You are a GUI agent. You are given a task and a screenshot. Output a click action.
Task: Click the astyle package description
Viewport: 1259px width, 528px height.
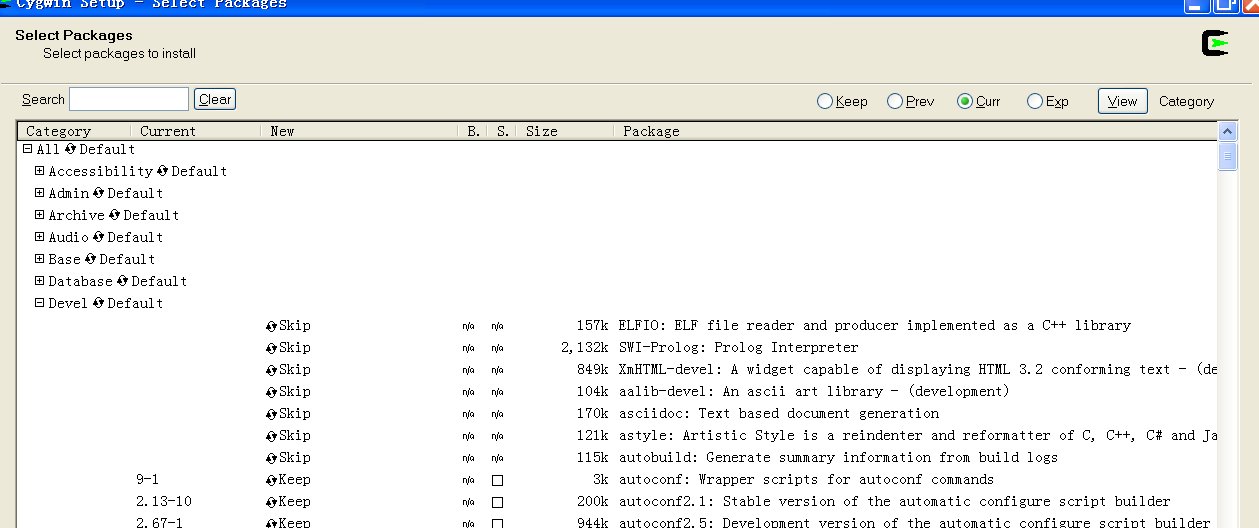[917, 436]
